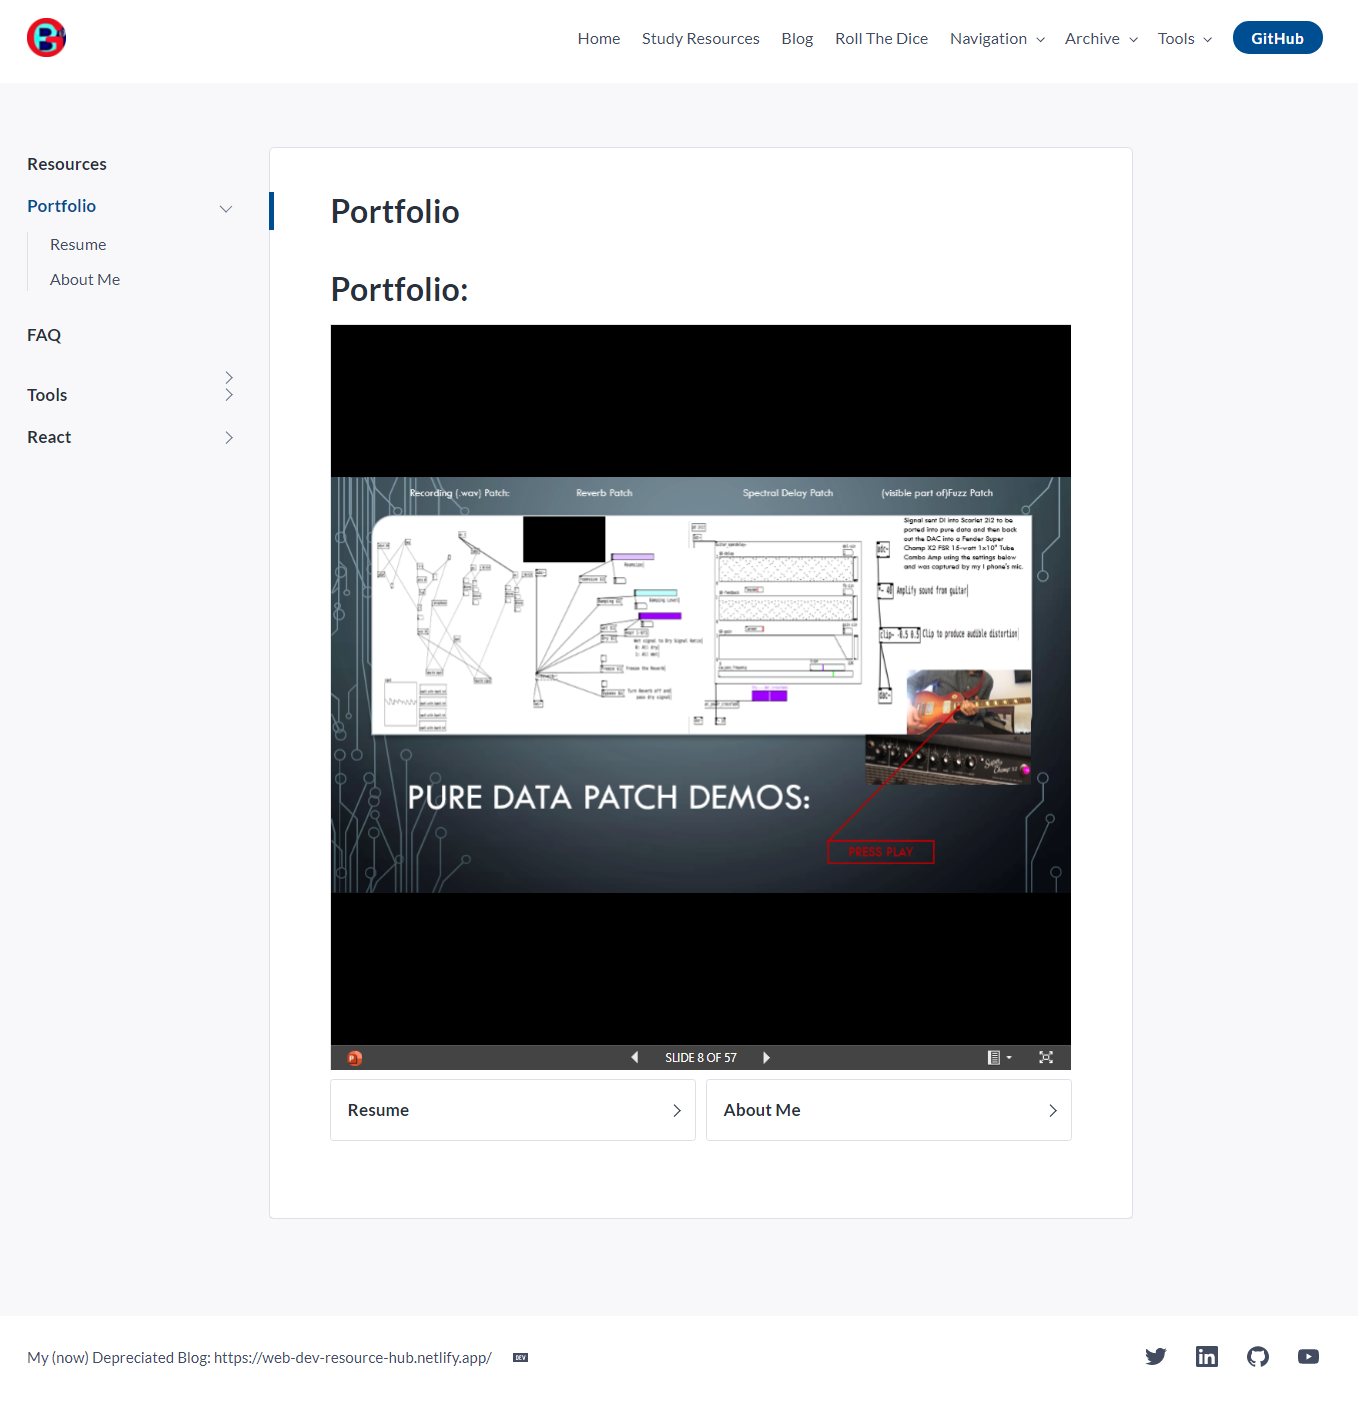The width and height of the screenshot is (1358, 1404).
Task: Click the DEV badge icon in footer
Action: click(x=520, y=1358)
